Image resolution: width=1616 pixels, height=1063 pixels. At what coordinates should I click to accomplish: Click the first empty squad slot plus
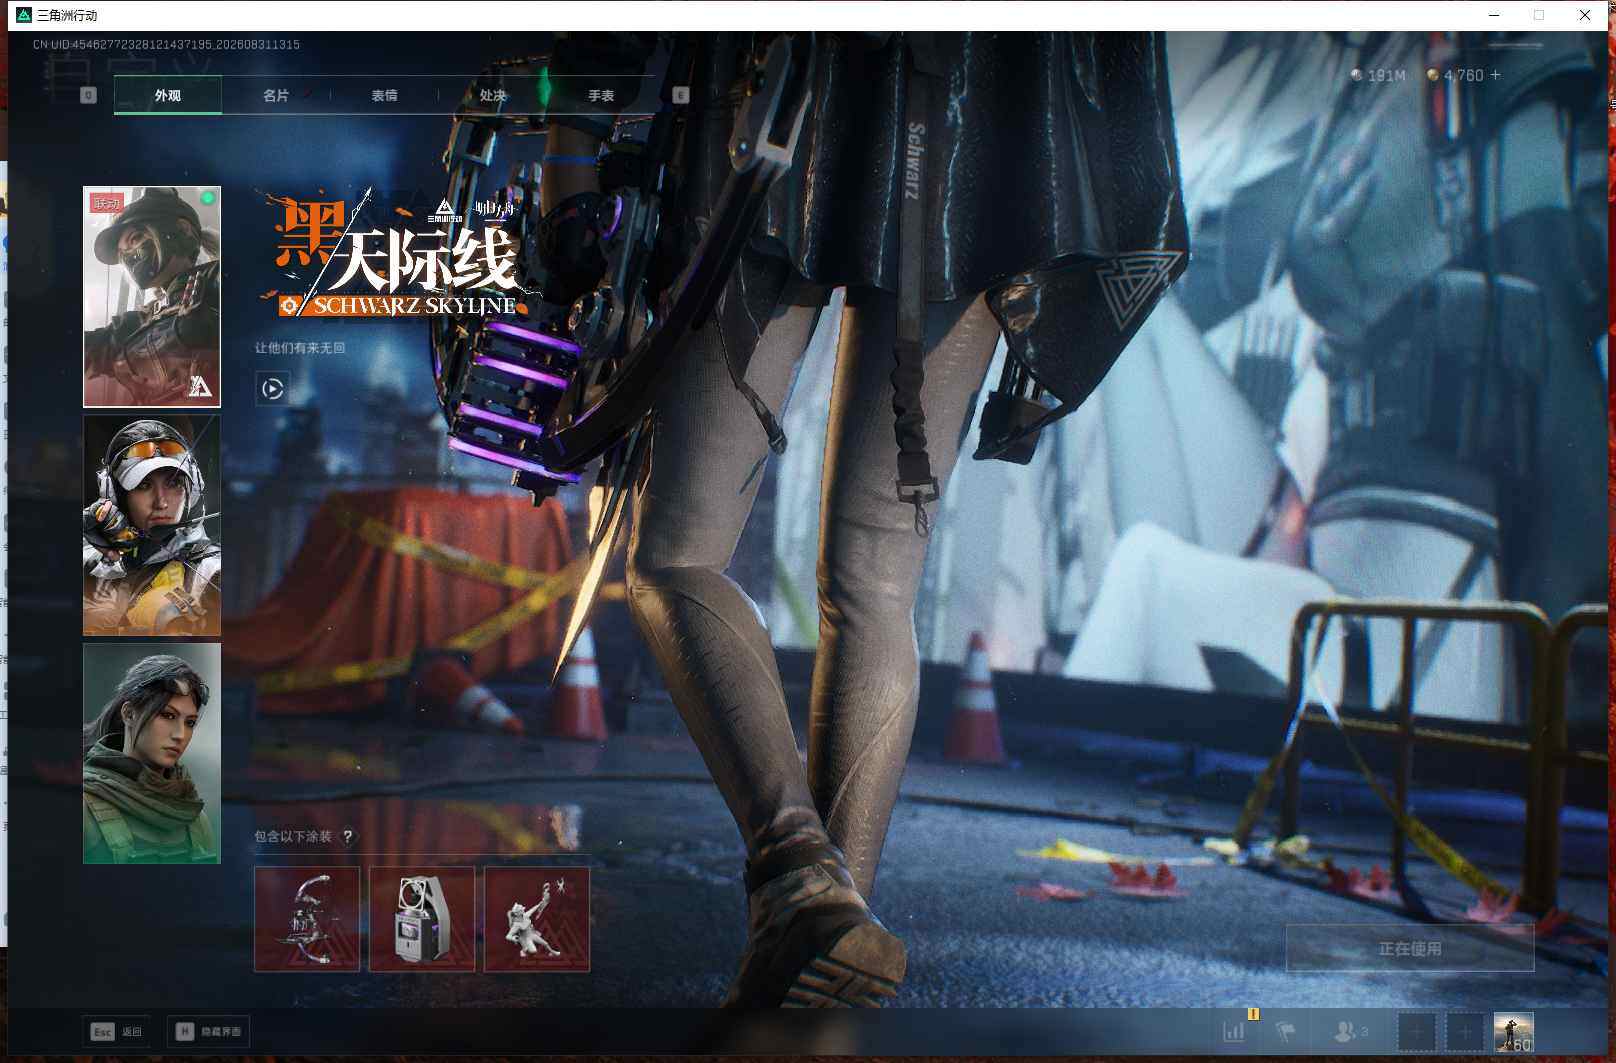(1416, 1032)
